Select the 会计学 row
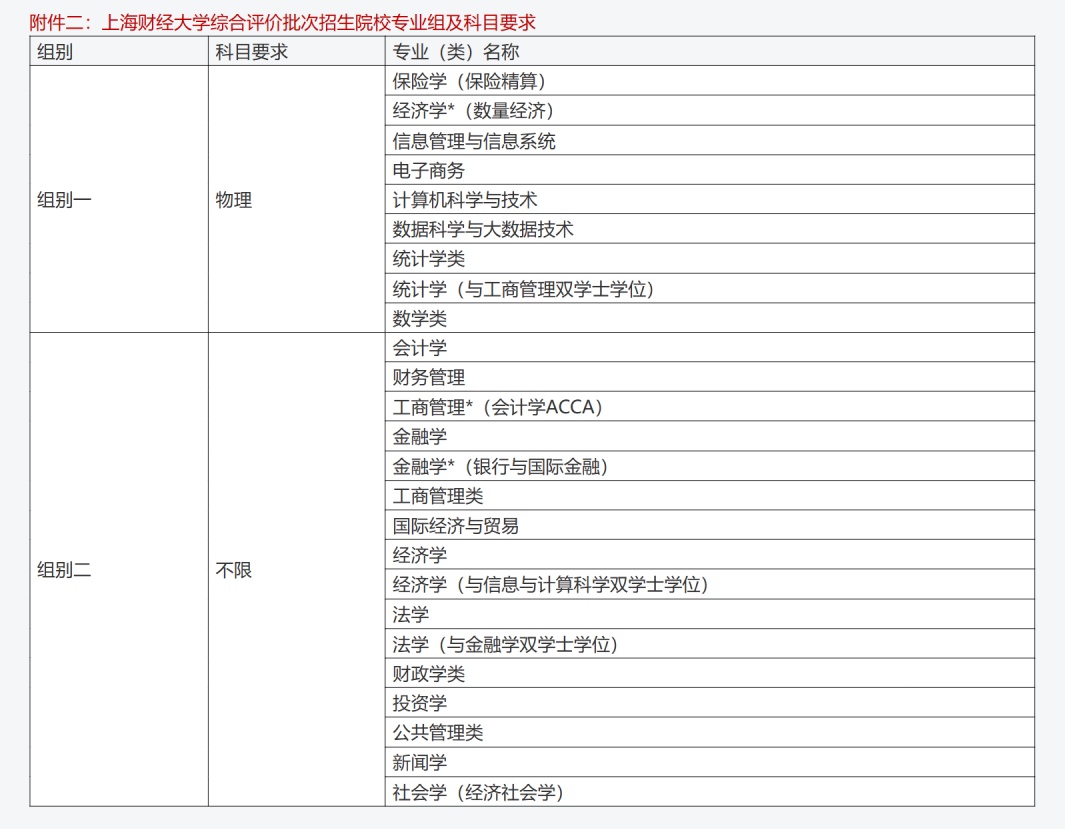 [710, 348]
